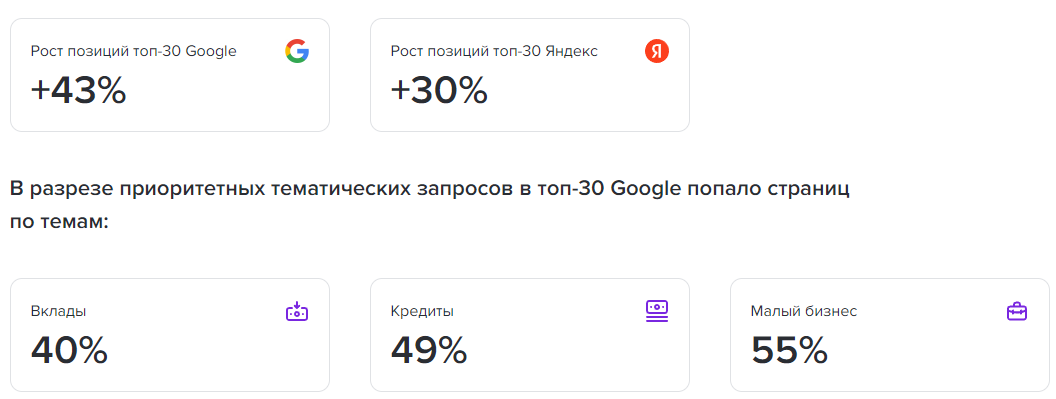Click the Вклады card title
Image resolution: width=1056 pixels, height=399 pixels.
pyautogui.click(x=59, y=311)
